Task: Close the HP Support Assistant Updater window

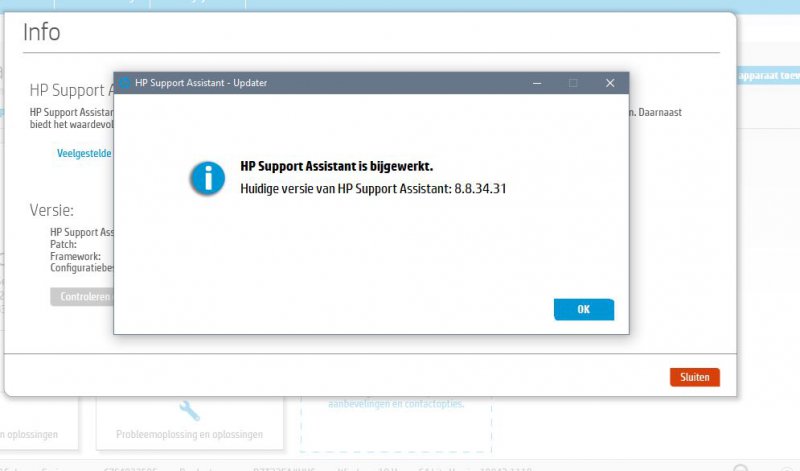Action: [x=609, y=83]
